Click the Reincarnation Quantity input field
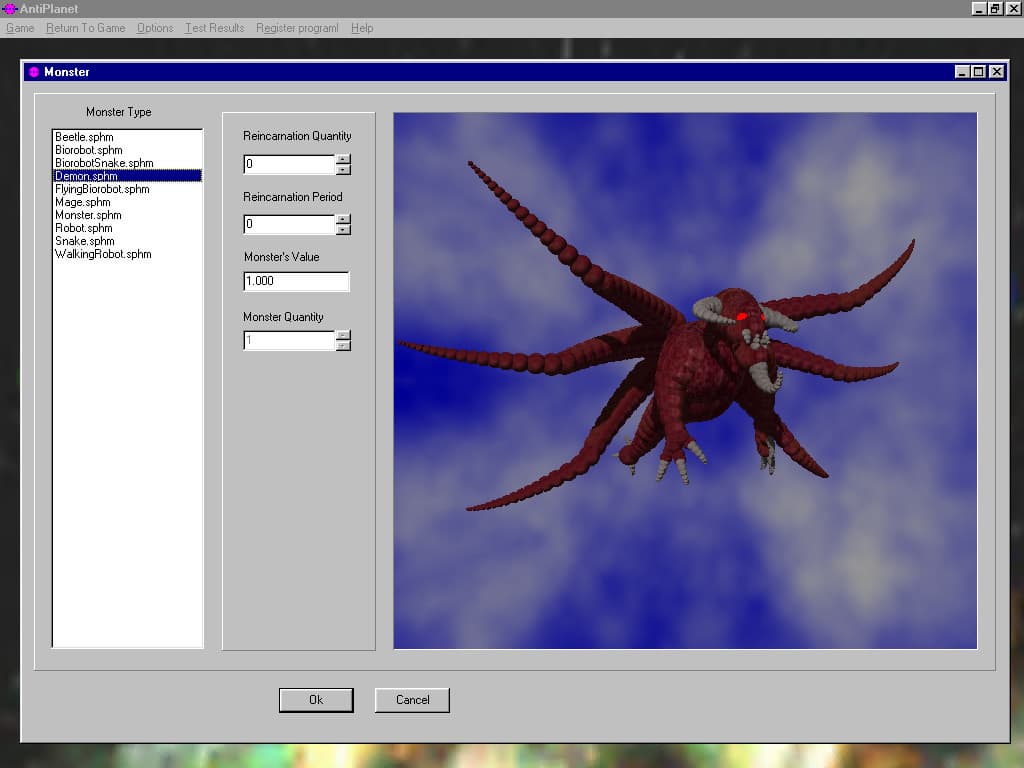The image size is (1024, 768). tap(289, 164)
